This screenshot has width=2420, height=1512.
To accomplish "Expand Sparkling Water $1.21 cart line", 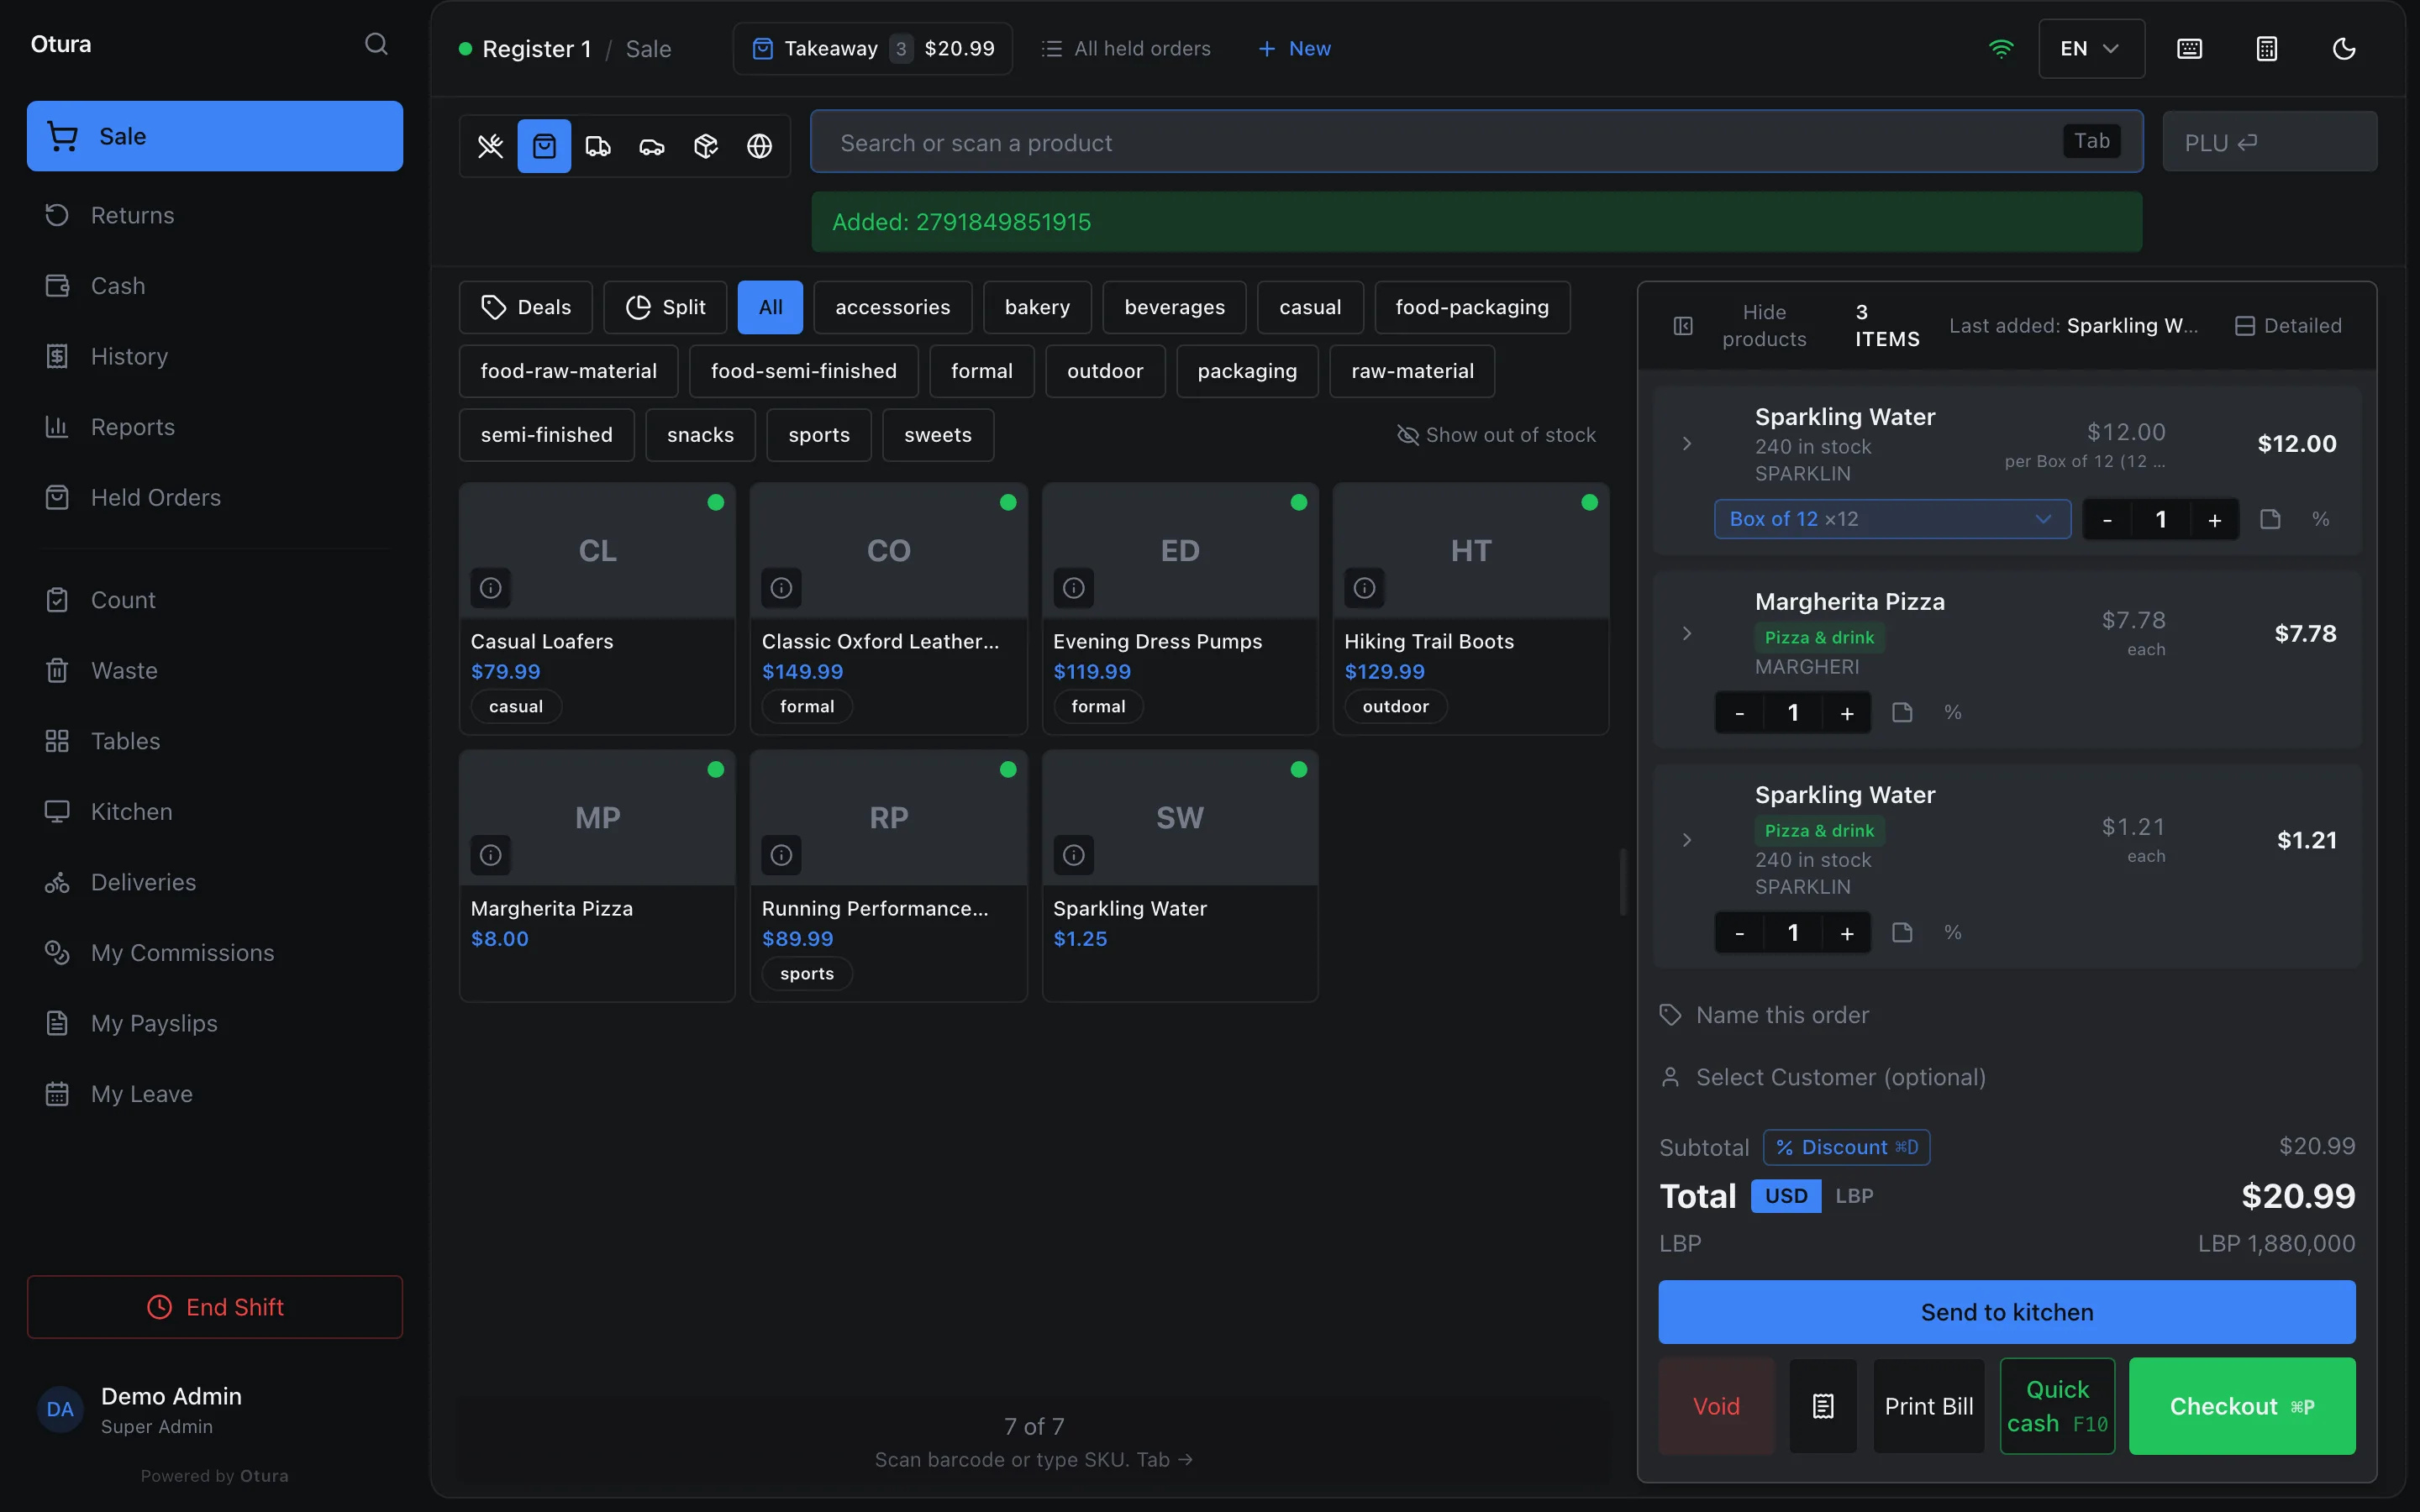I will 1687,840.
